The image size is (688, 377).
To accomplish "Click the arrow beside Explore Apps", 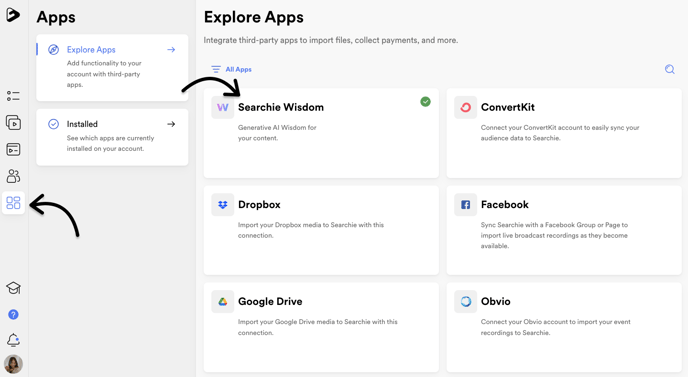I will [x=171, y=50].
